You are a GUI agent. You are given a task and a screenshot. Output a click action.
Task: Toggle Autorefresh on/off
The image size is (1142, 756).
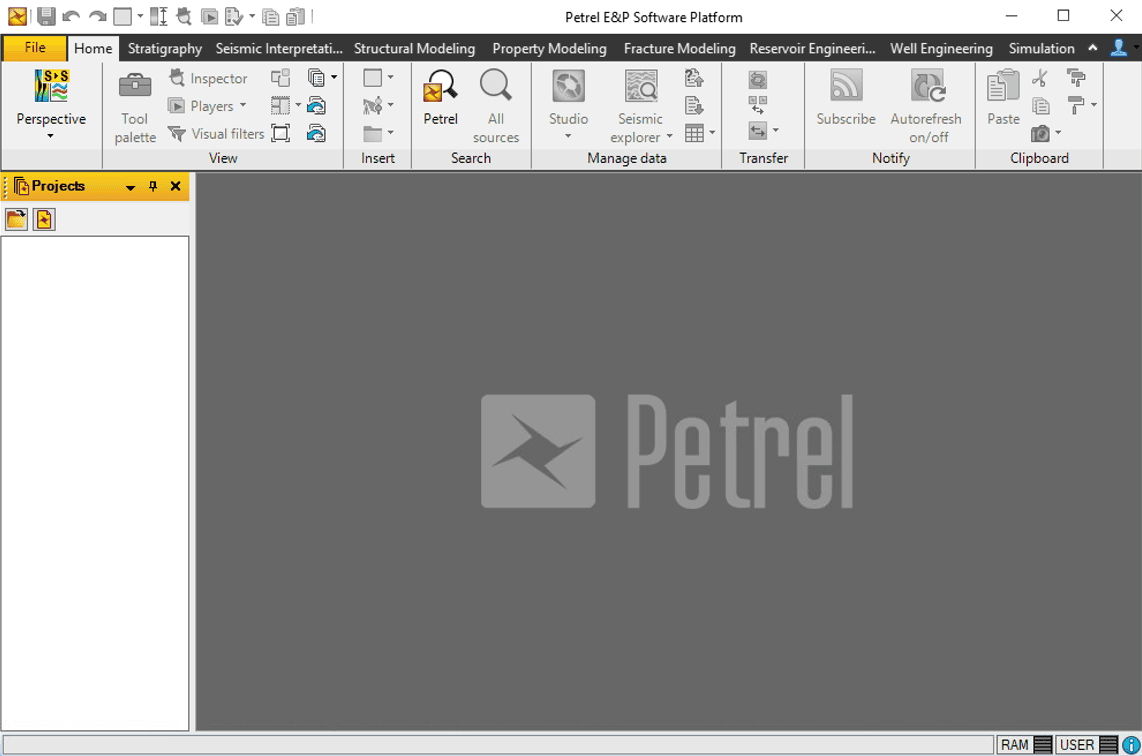[x=926, y=107]
